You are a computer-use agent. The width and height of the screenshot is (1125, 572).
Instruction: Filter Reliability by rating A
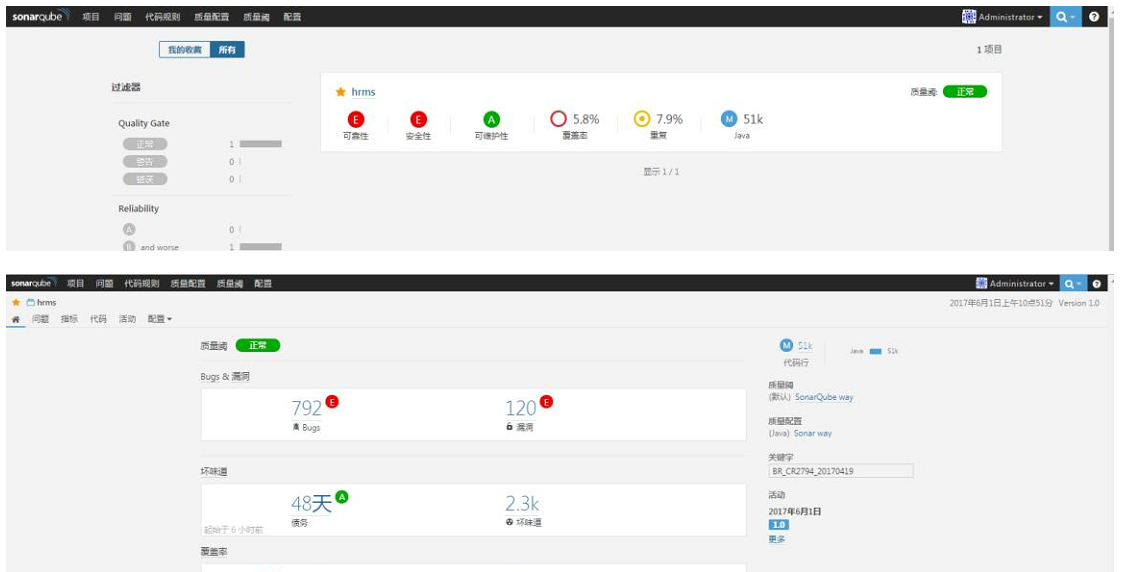pos(129,230)
